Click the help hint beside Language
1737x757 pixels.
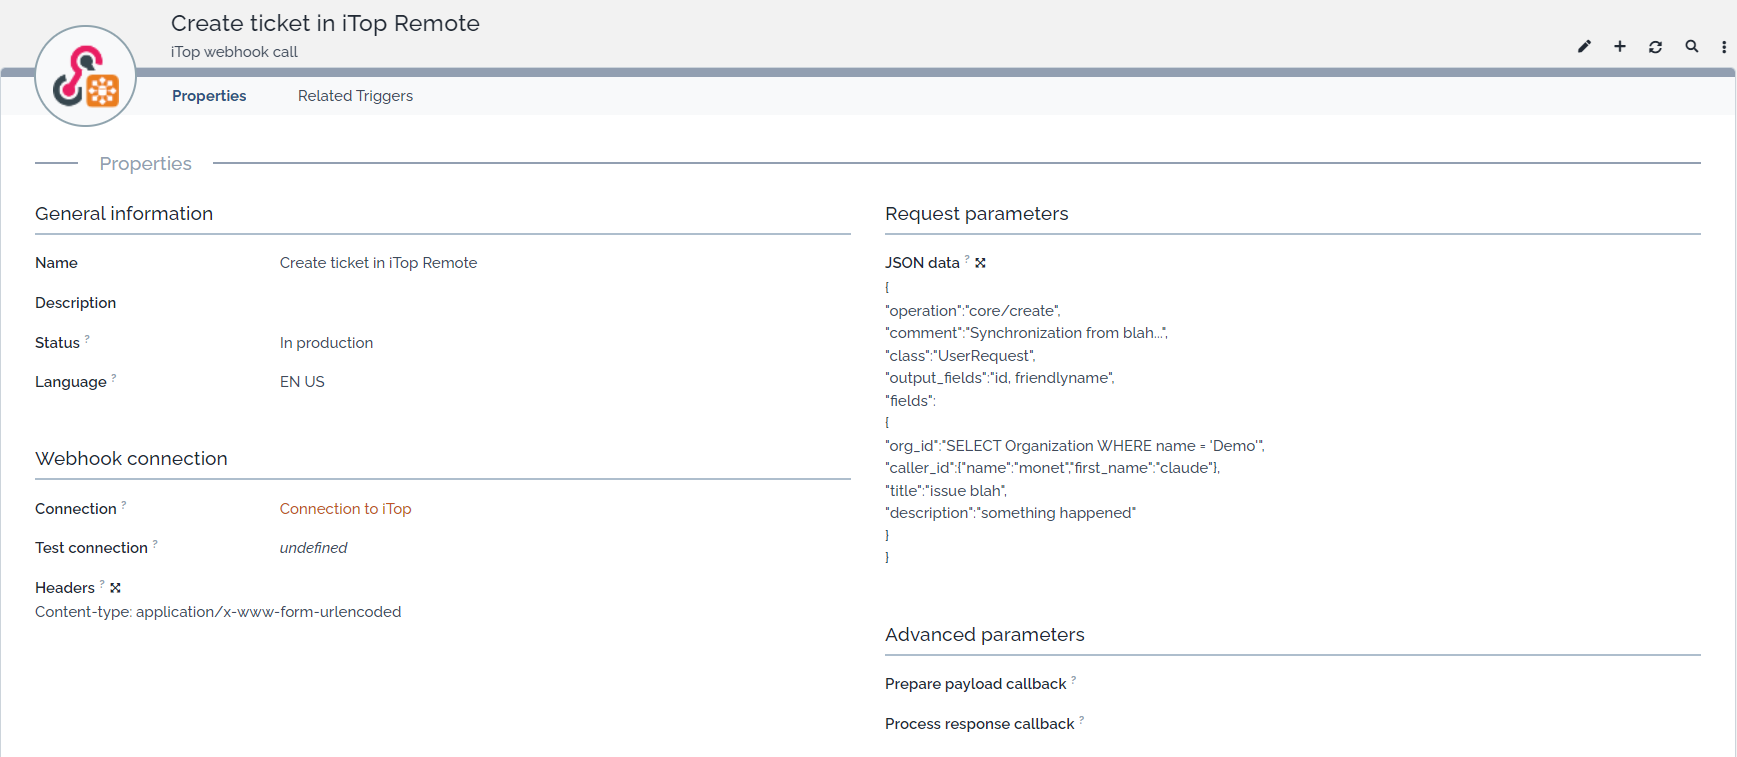(114, 378)
